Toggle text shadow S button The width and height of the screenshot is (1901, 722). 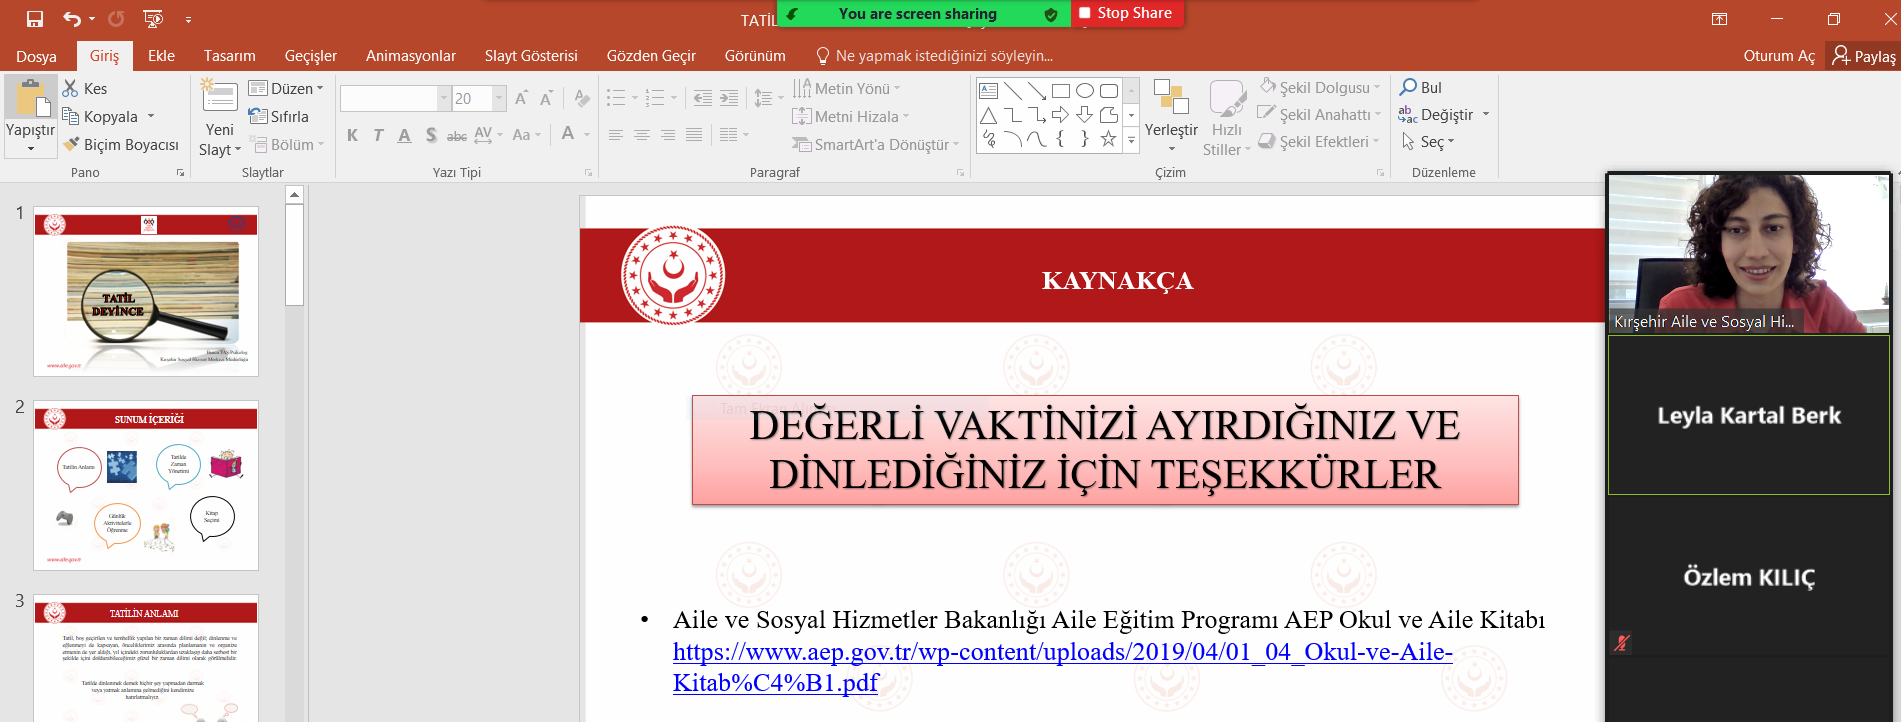click(431, 135)
